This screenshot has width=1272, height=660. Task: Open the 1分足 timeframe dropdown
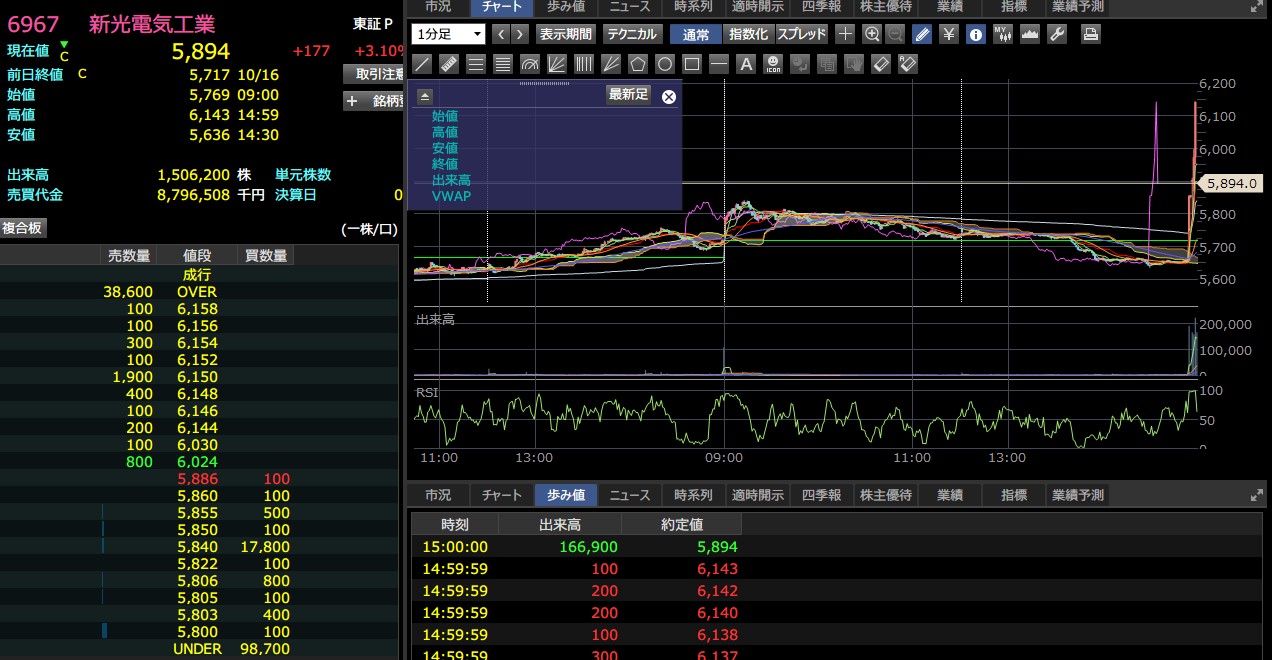448,34
